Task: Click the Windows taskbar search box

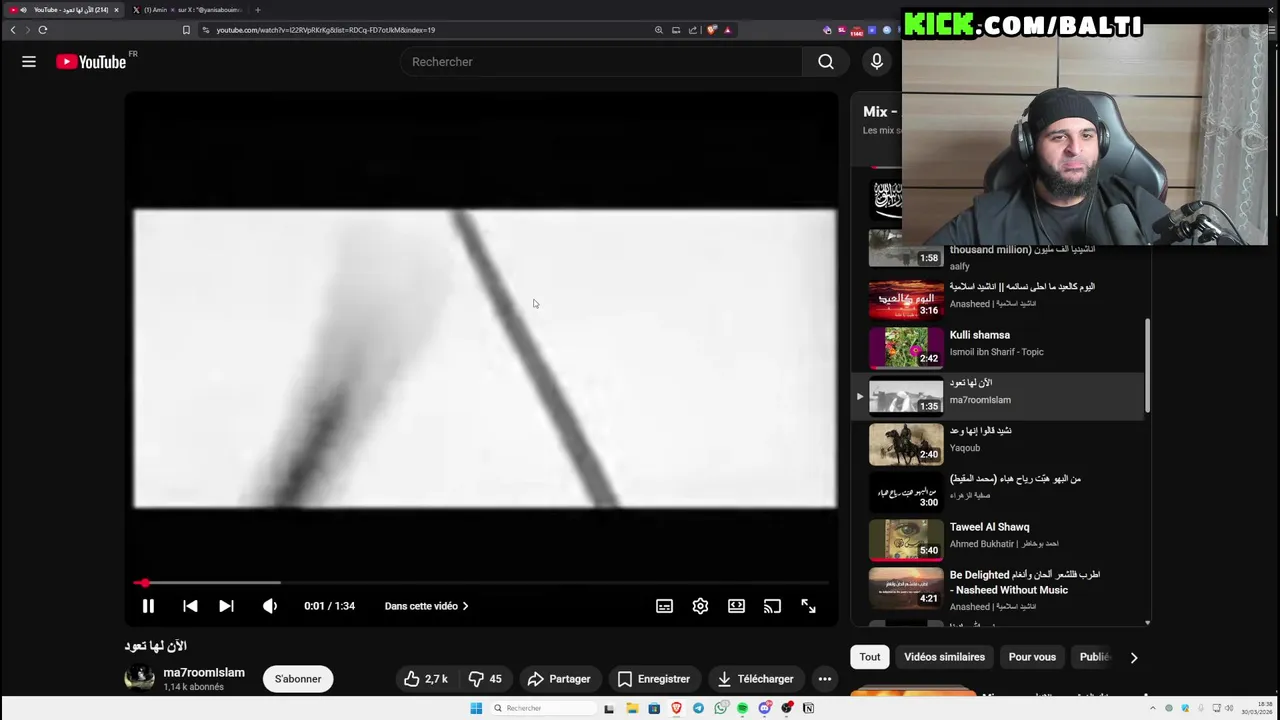Action: click(542, 708)
